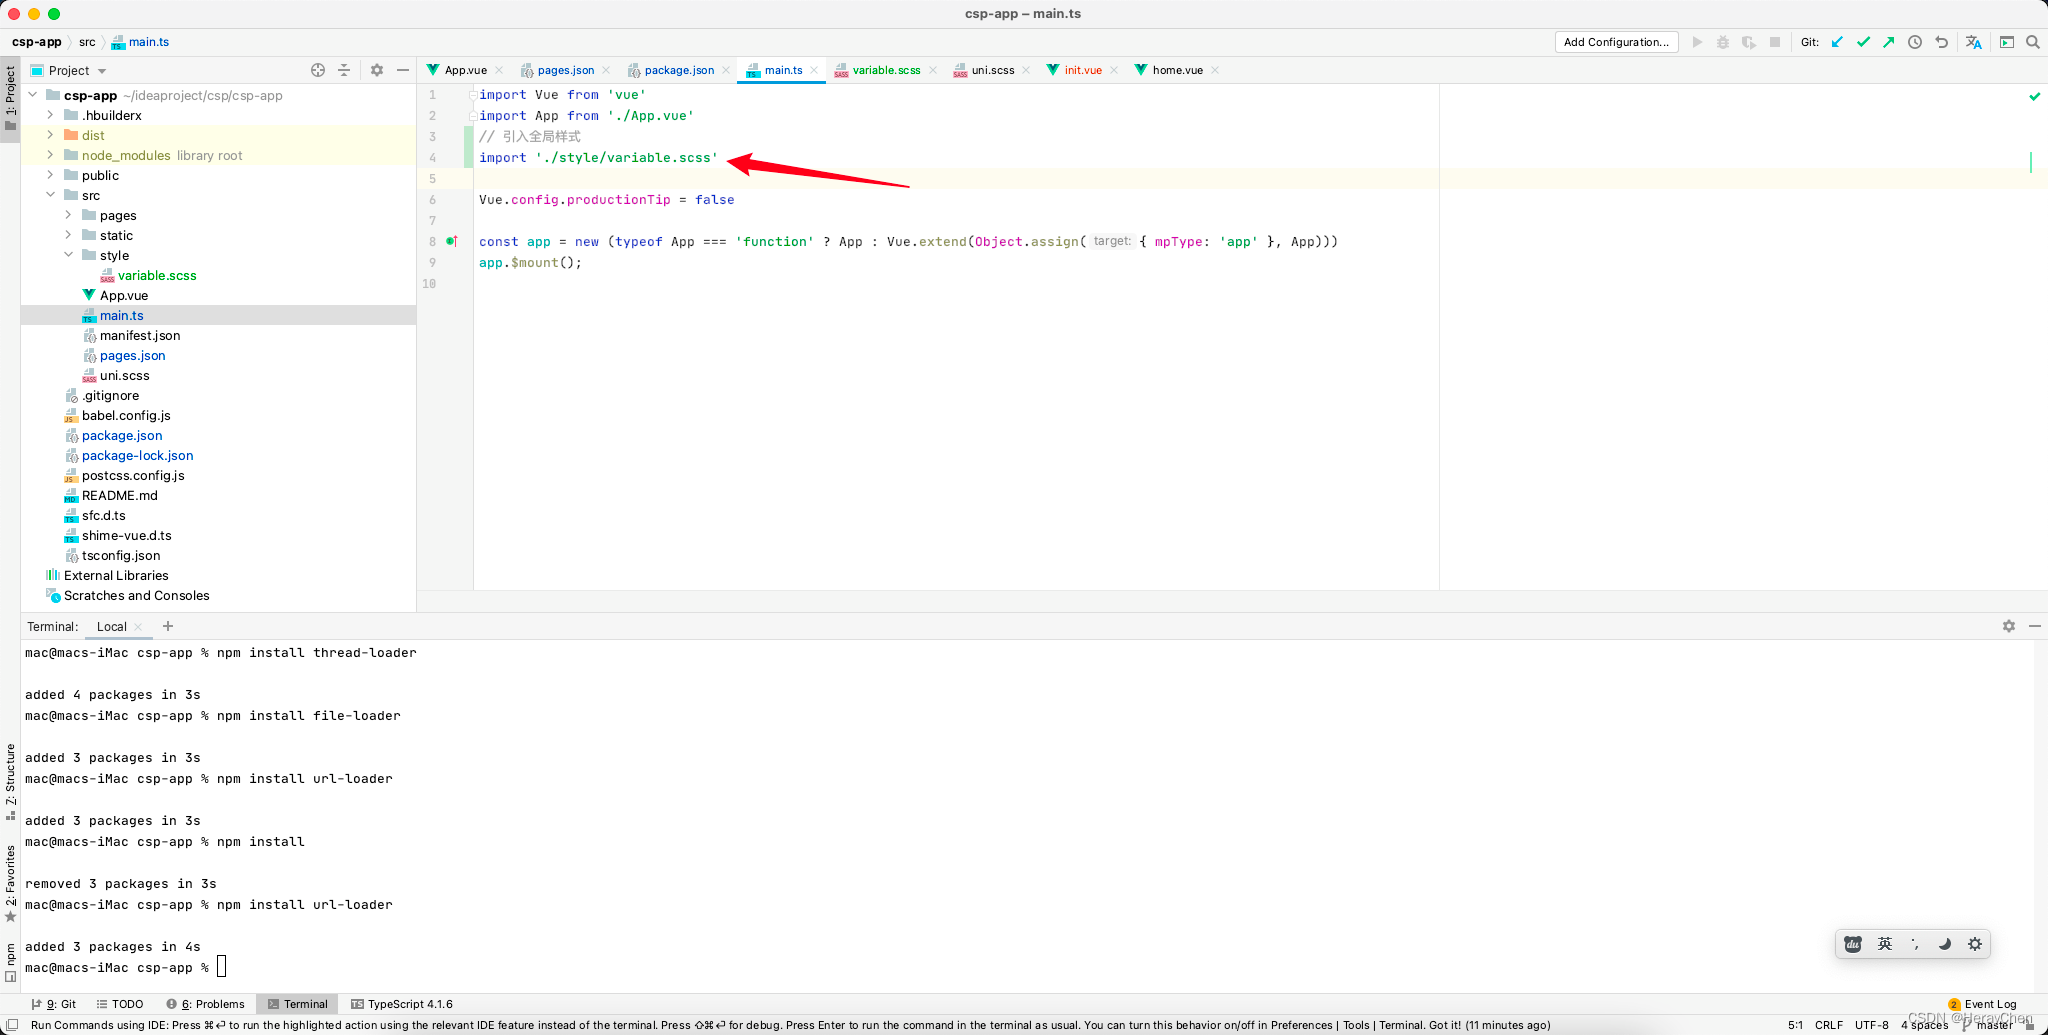Collapse the src folder
Screen dimensions: 2048x1035
pos(51,195)
